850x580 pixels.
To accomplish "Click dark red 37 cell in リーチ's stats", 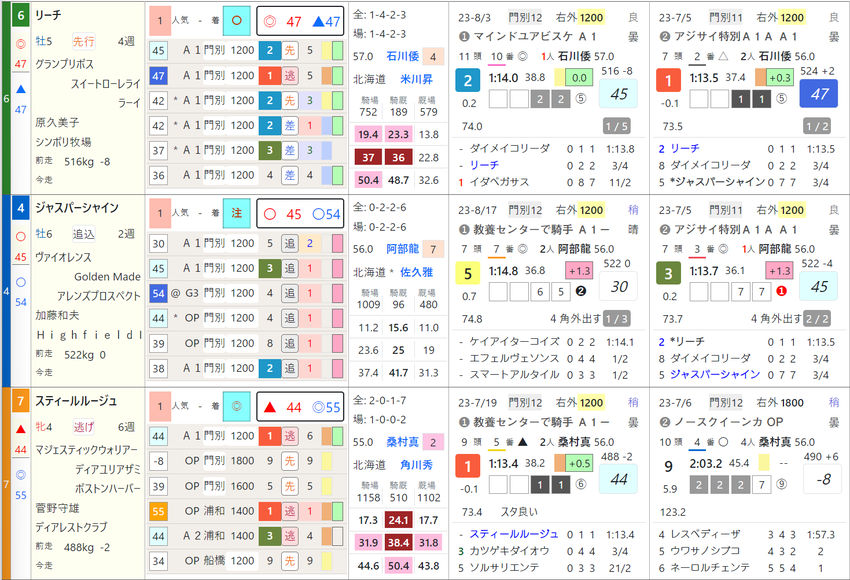I will [x=368, y=157].
